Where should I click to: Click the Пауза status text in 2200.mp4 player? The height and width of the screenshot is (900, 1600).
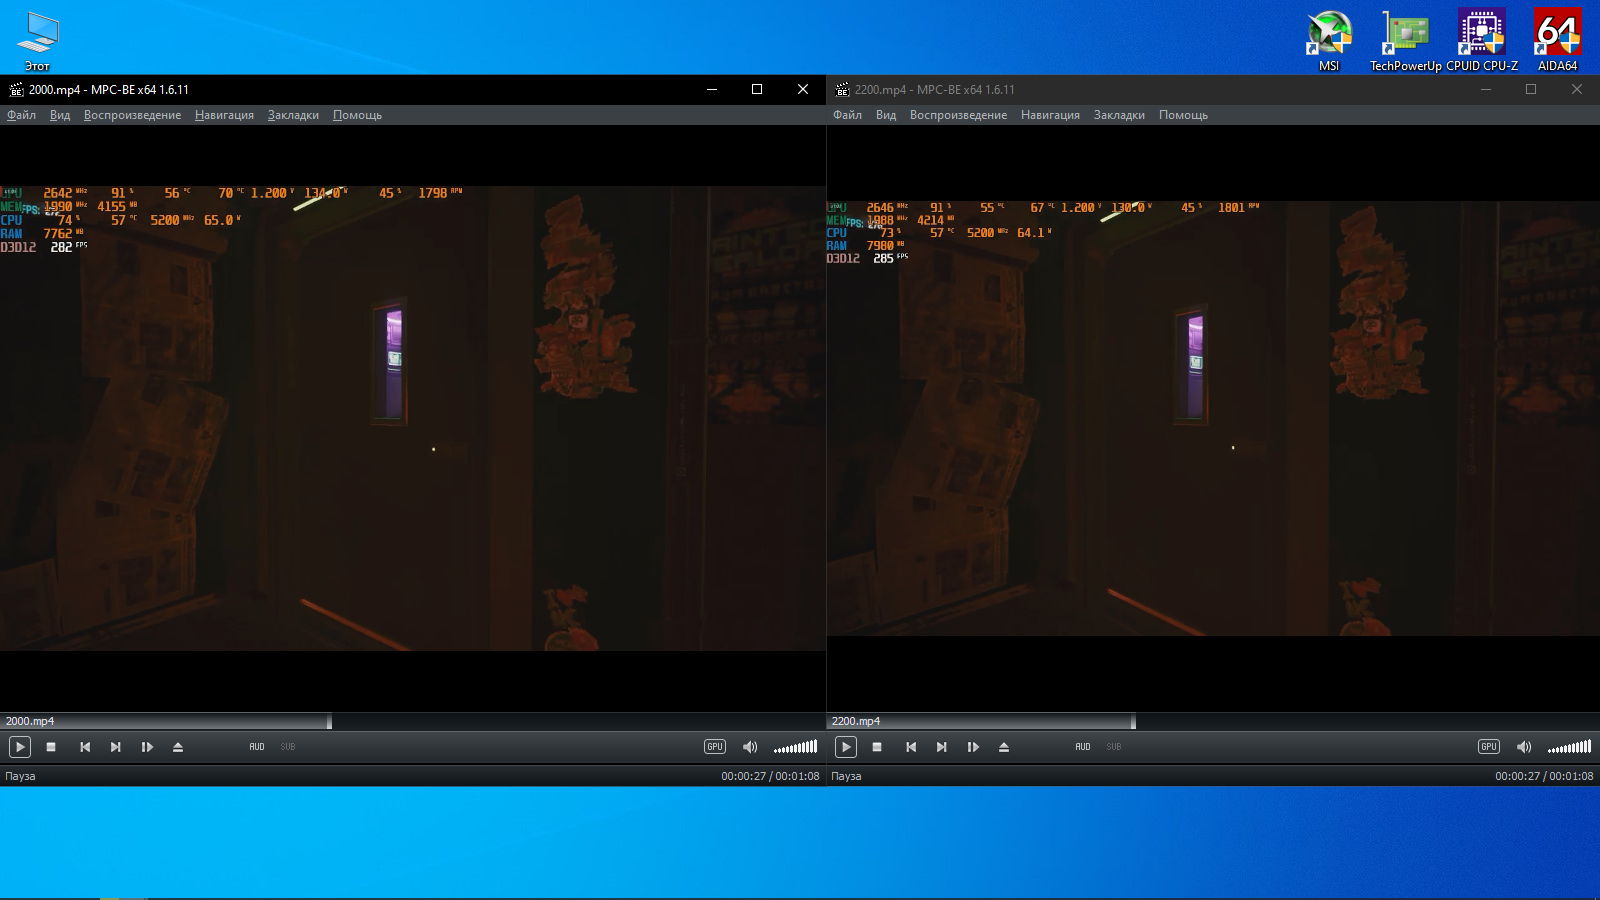[846, 776]
